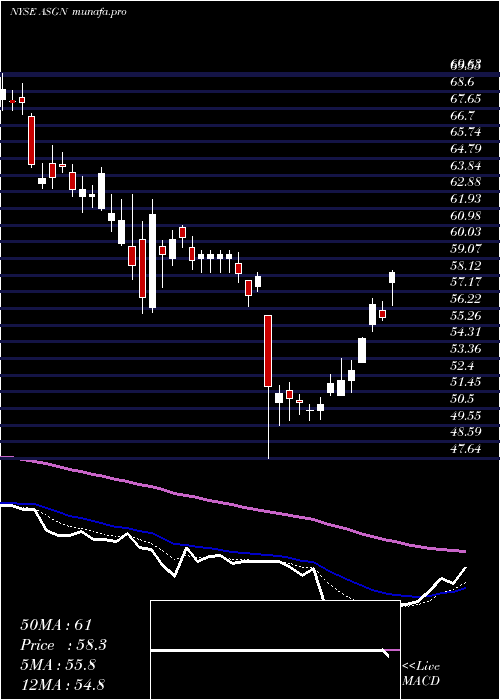Click the long red candle from 66.7 down
Image resolution: width=500 pixels, height=700 pixels.
pyautogui.click(x=32, y=141)
